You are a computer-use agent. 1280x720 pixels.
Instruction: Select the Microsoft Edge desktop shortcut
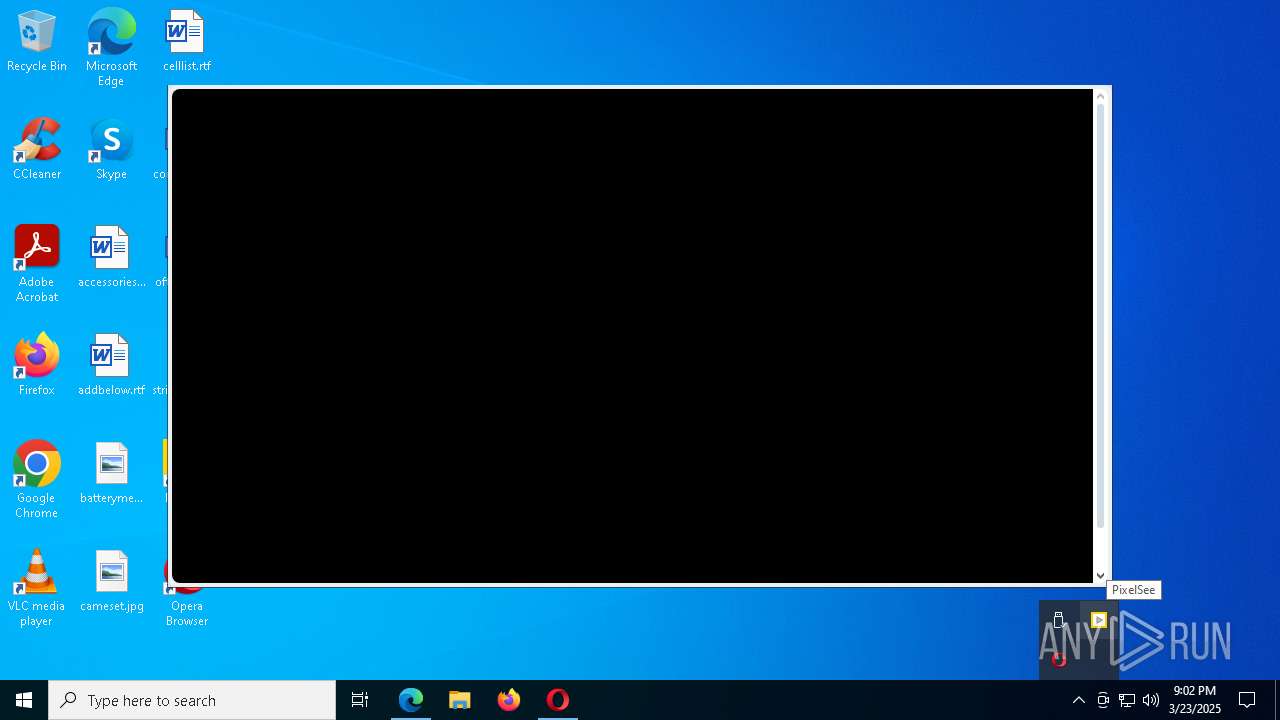(111, 48)
